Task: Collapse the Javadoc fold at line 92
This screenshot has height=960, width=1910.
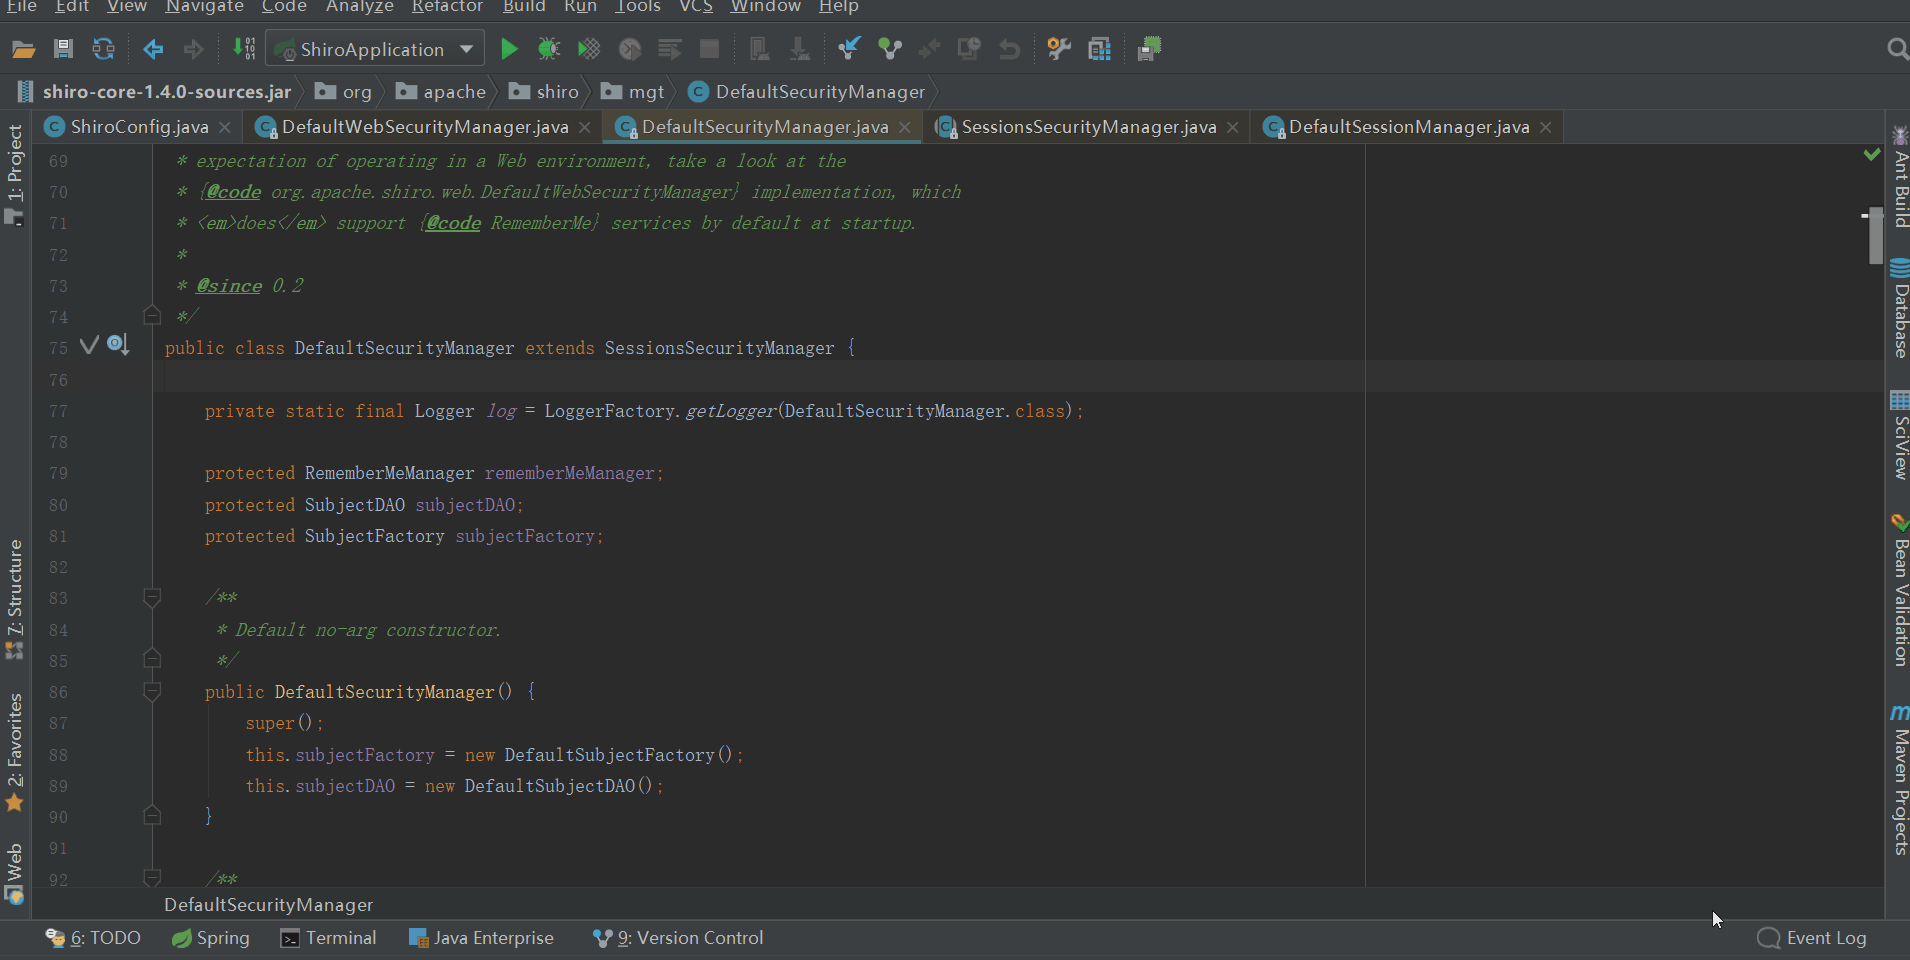Action: click(152, 878)
